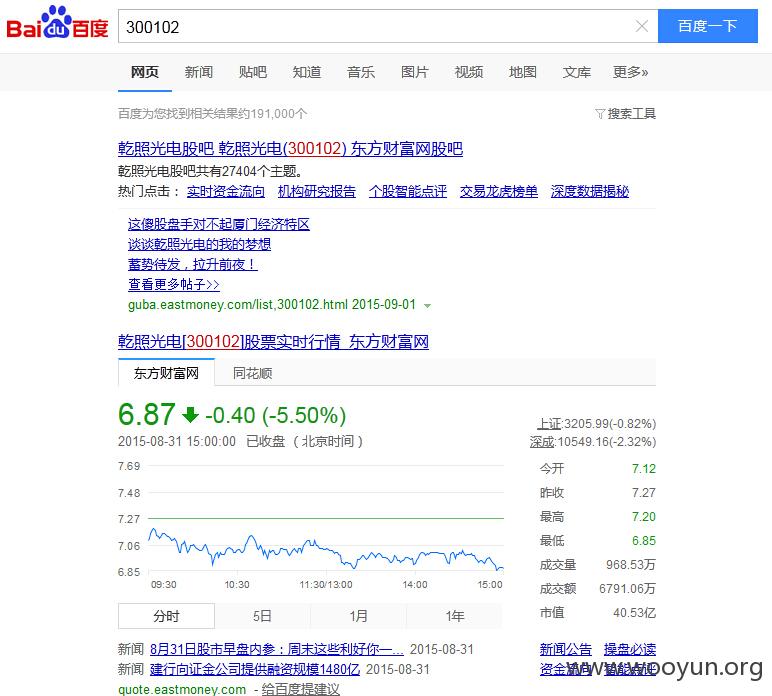The height and width of the screenshot is (696, 772).
Task: Click 查看更多帖子>> link
Action: (173, 285)
